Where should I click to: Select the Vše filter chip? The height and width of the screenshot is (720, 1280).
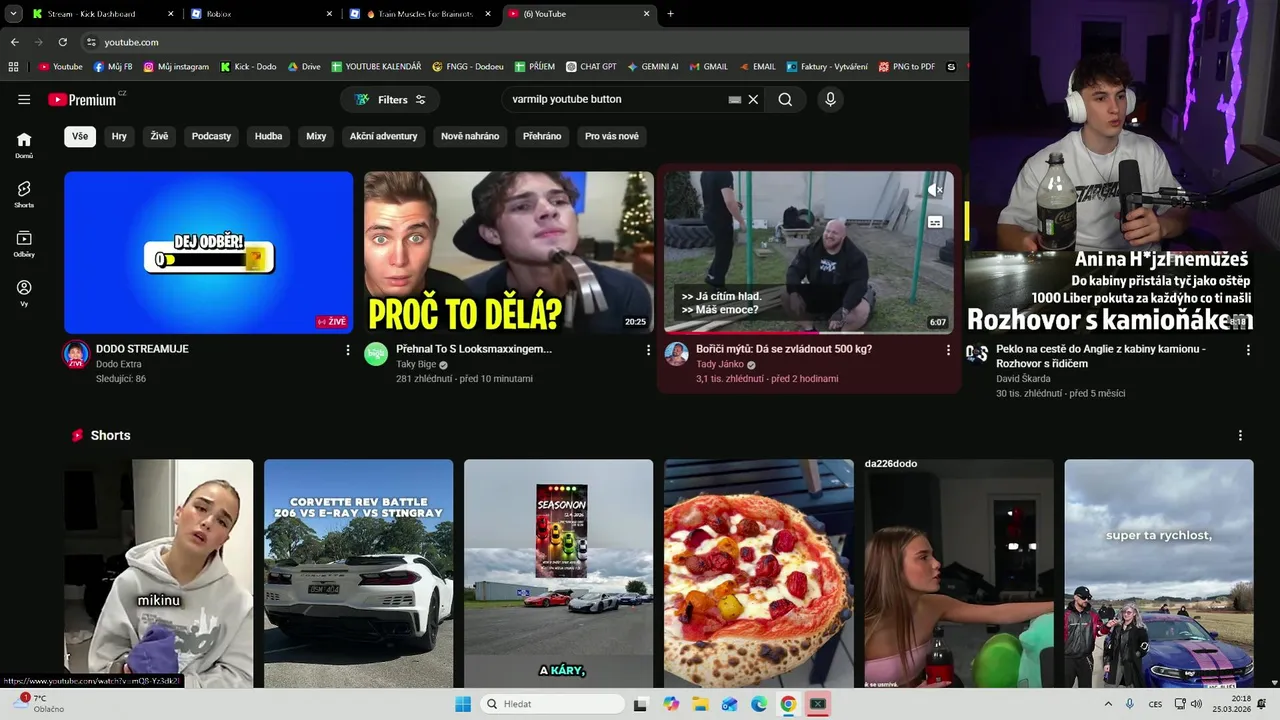pyautogui.click(x=80, y=136)
